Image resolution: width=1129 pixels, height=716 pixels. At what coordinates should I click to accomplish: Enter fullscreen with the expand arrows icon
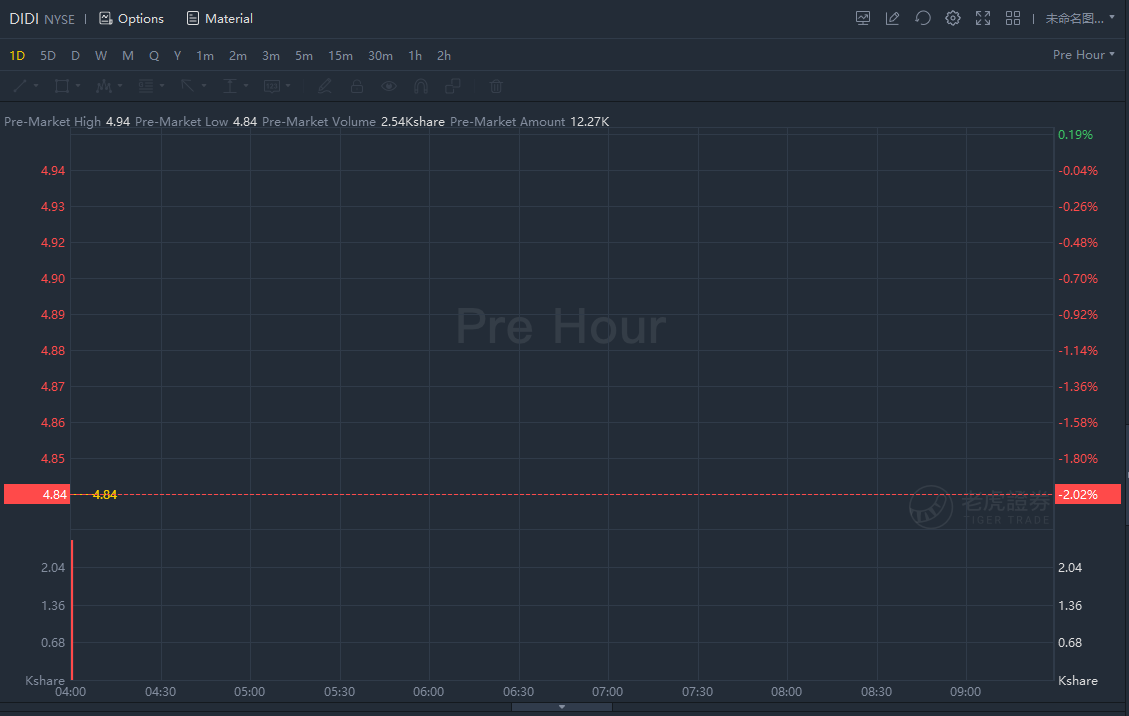(x=983, y=19)
